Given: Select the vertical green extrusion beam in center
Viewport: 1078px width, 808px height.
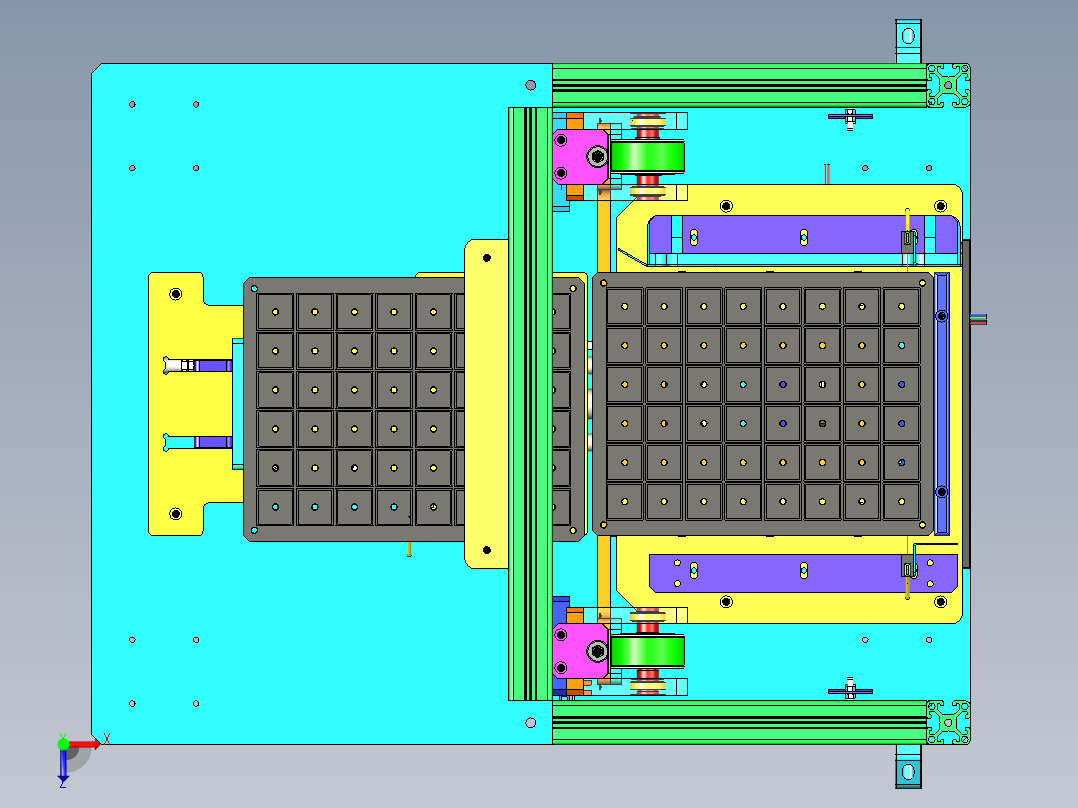Looking at the screenshot, I should pyautogui.click(x=530, y=404).
